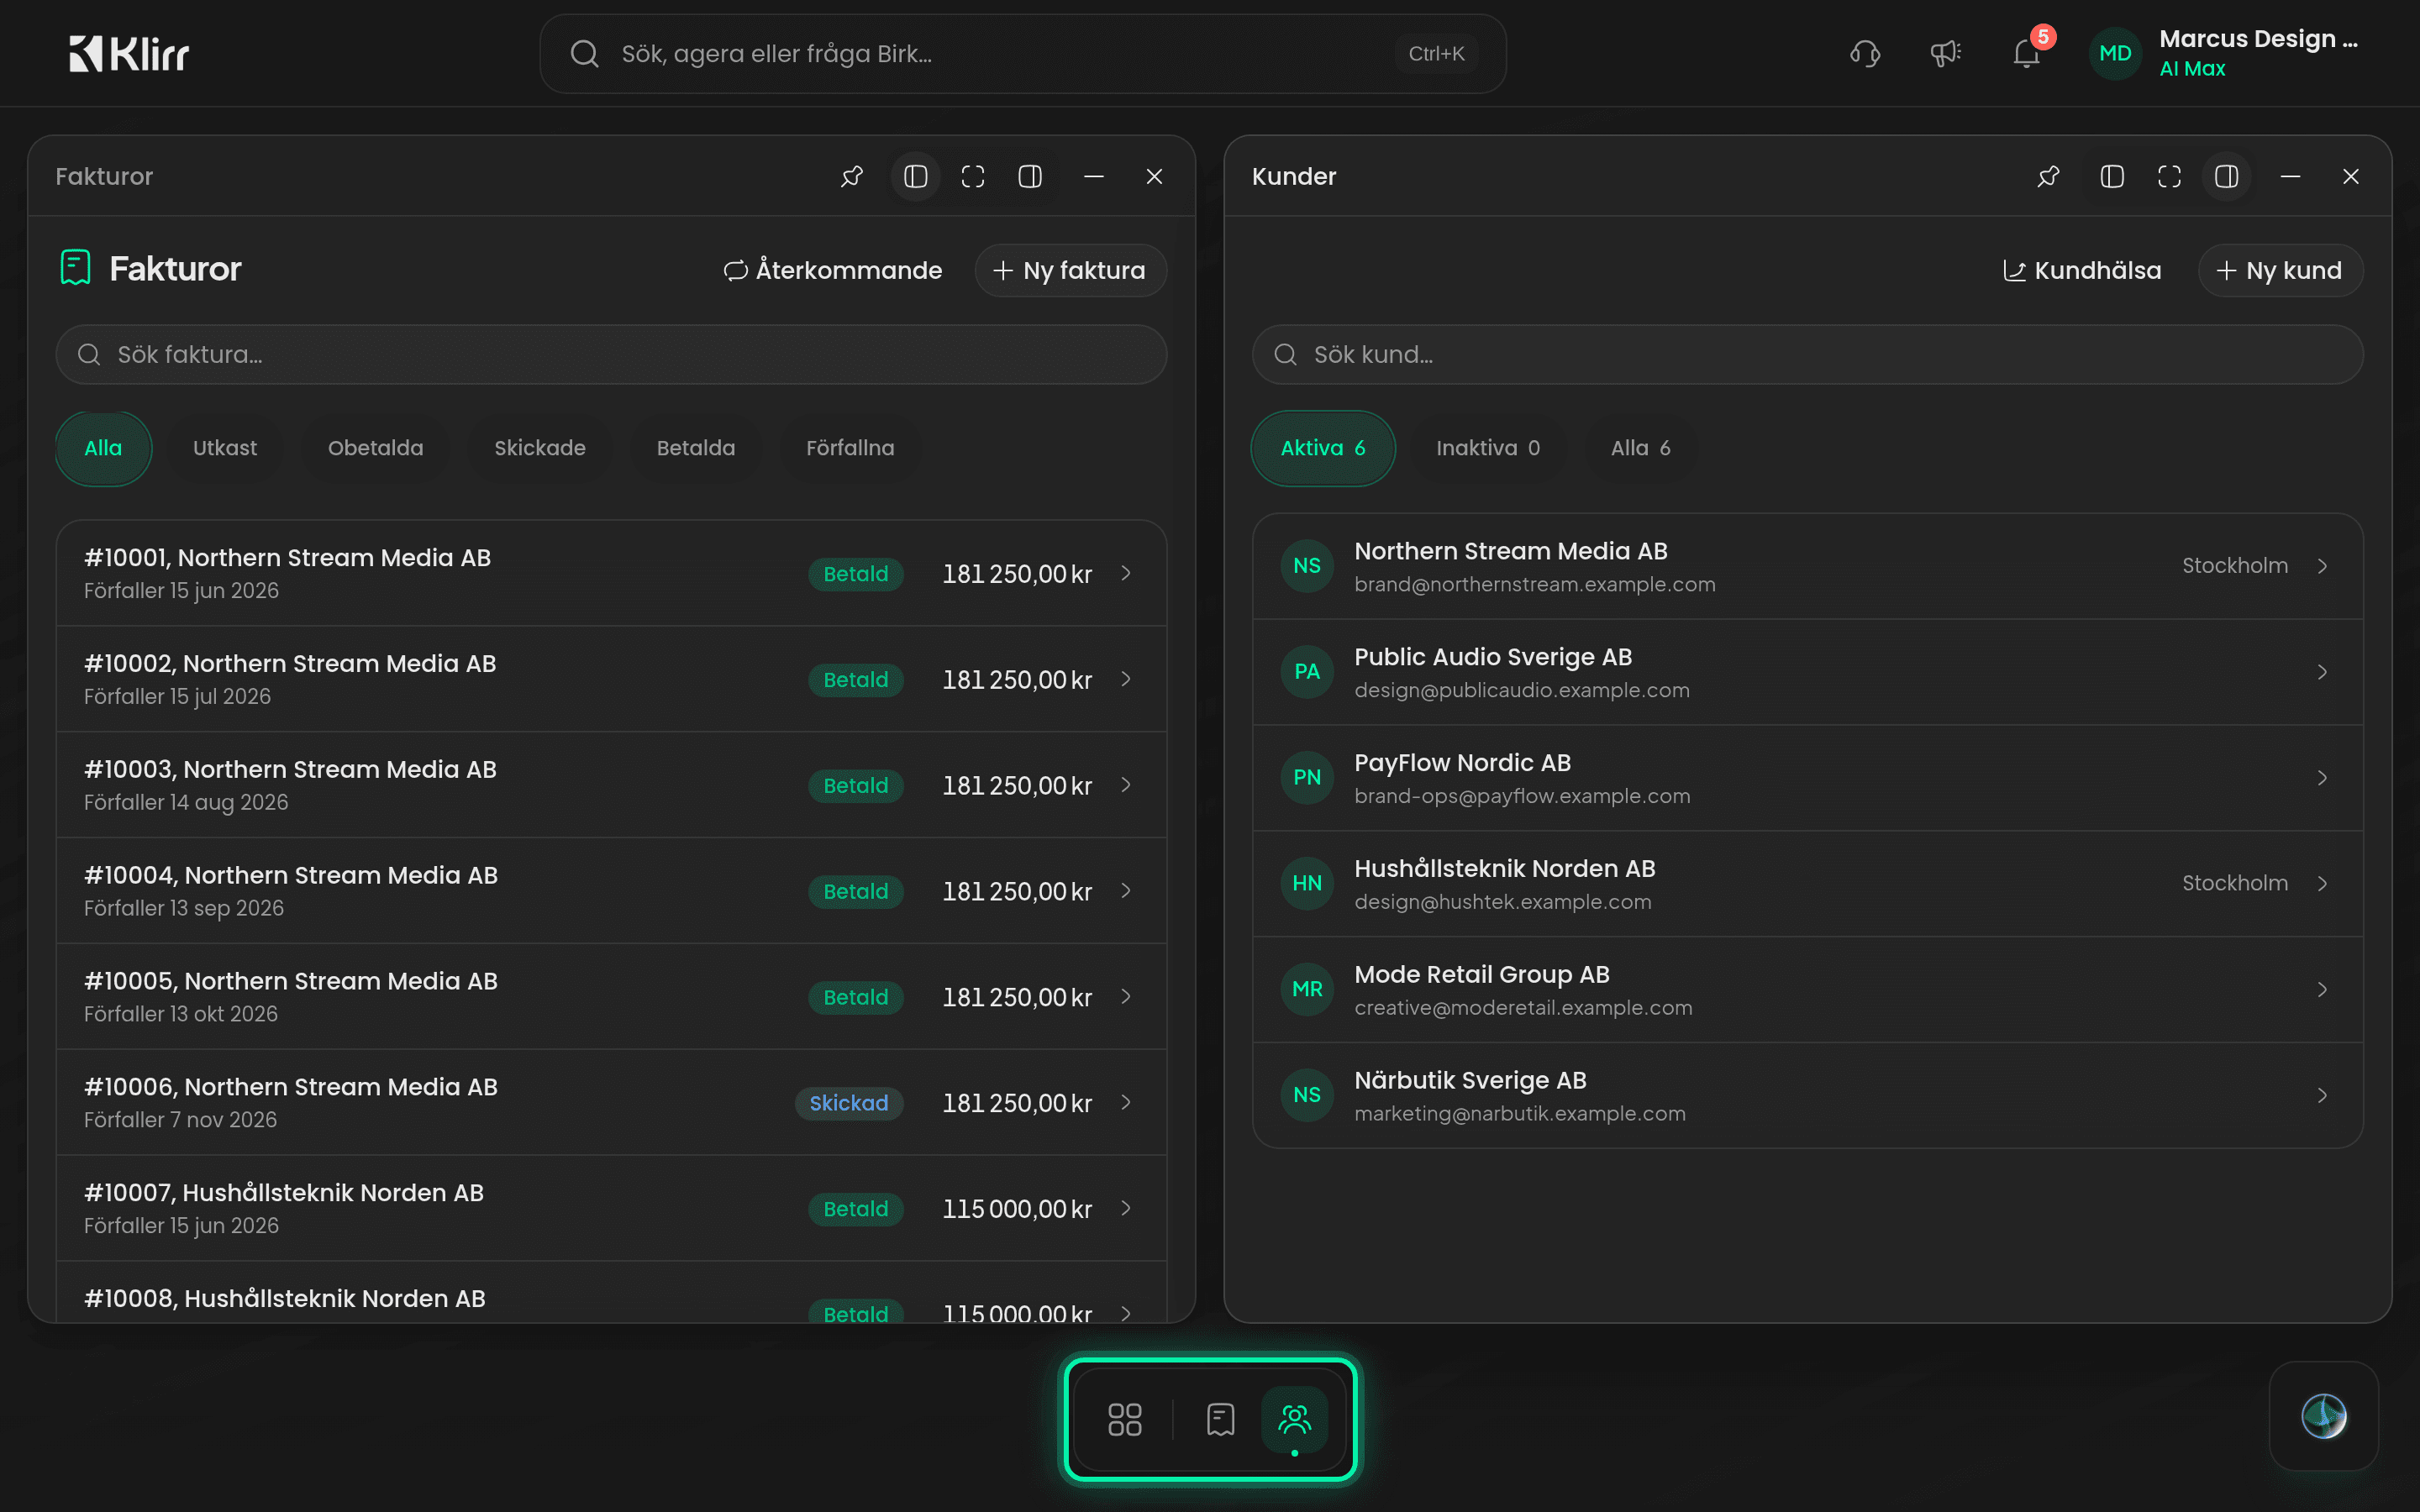The width and height of the screenshot is (2420, 1512).
Task: Open the support headset icon
Action: [x=1865, y=53]
